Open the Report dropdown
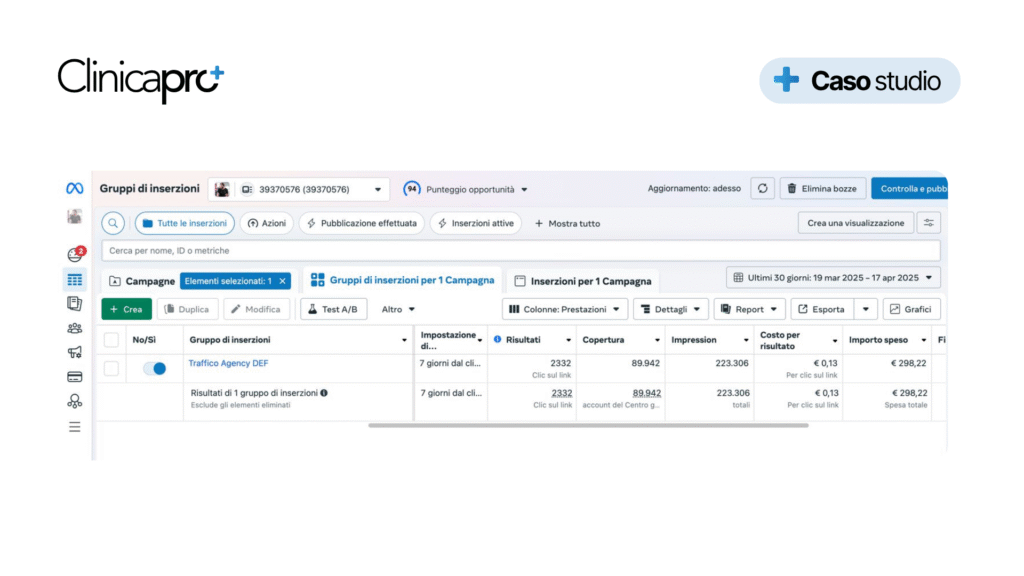Image resolution: width=1024 pixels, height=576 pixels. pos(749,309)
